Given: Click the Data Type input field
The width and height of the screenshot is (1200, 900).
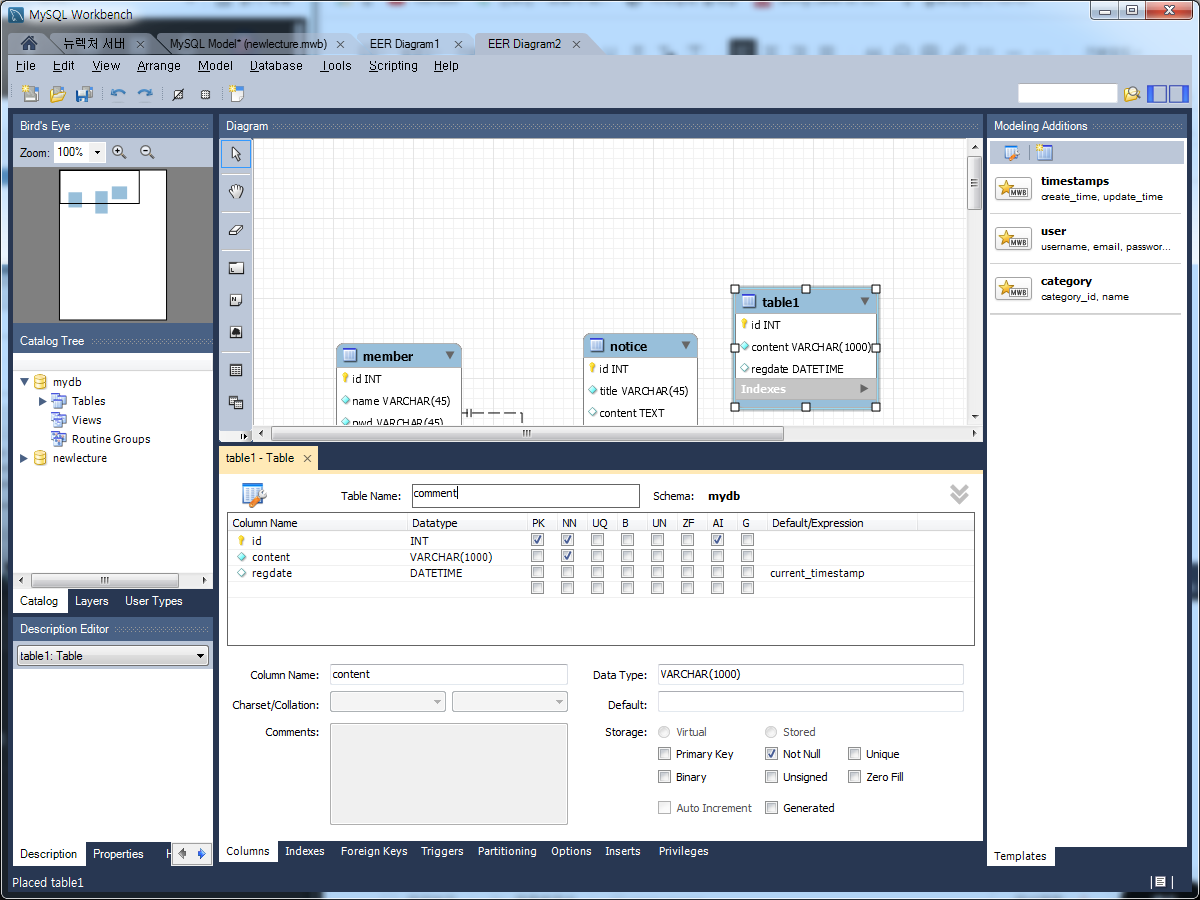Looking at the screenshot, I should pyautogui.click(x=810, y=674).
